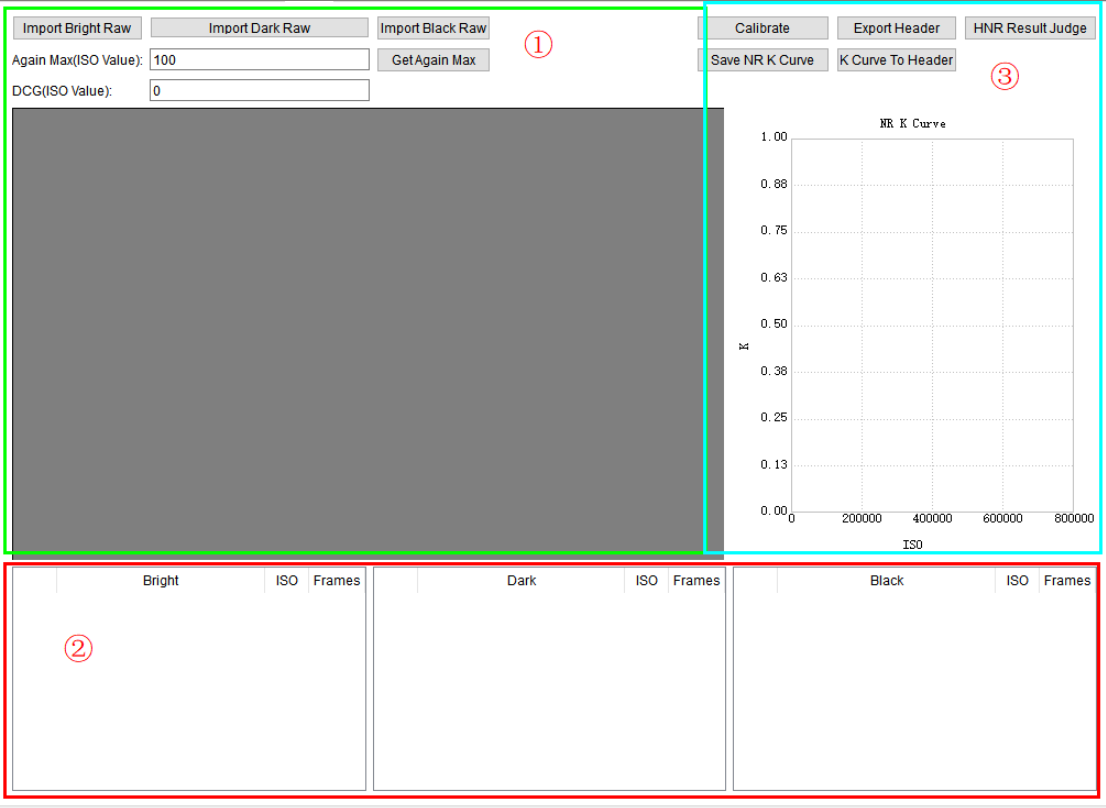Click the Frames header in the Dark table
Image resolution: width=1106 pixels, height=808 pixels.
pyautogui.click(x=696, y=581)
